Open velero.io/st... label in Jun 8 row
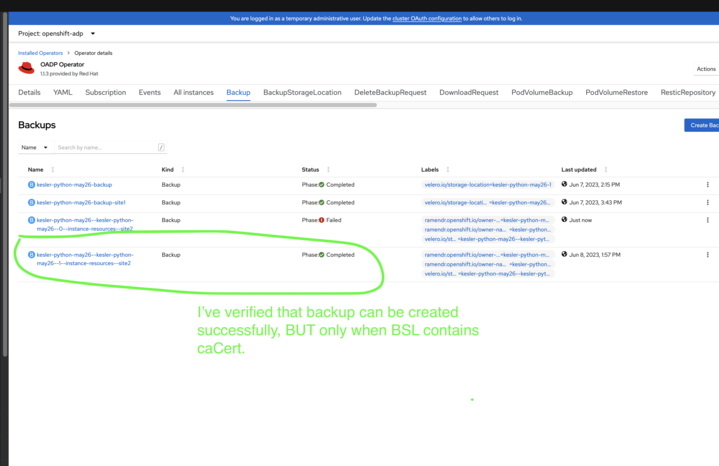Viewport: 719px width, 466px height. click(488, 274)
